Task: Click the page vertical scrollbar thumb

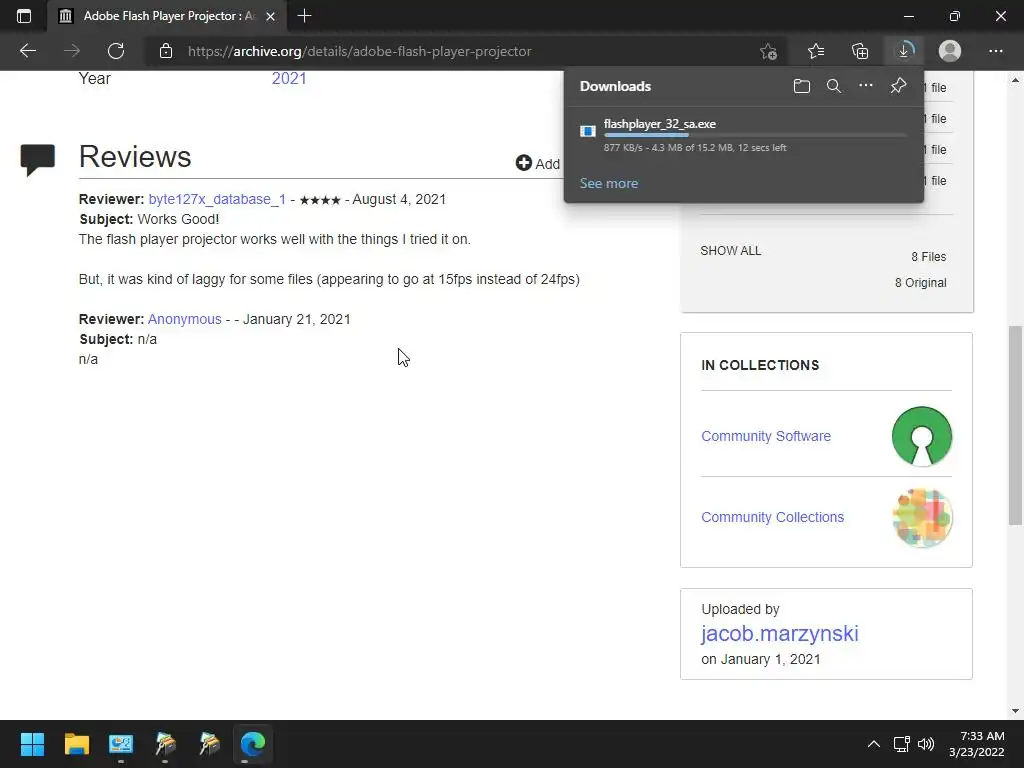Action: [x=1015, y=424]
